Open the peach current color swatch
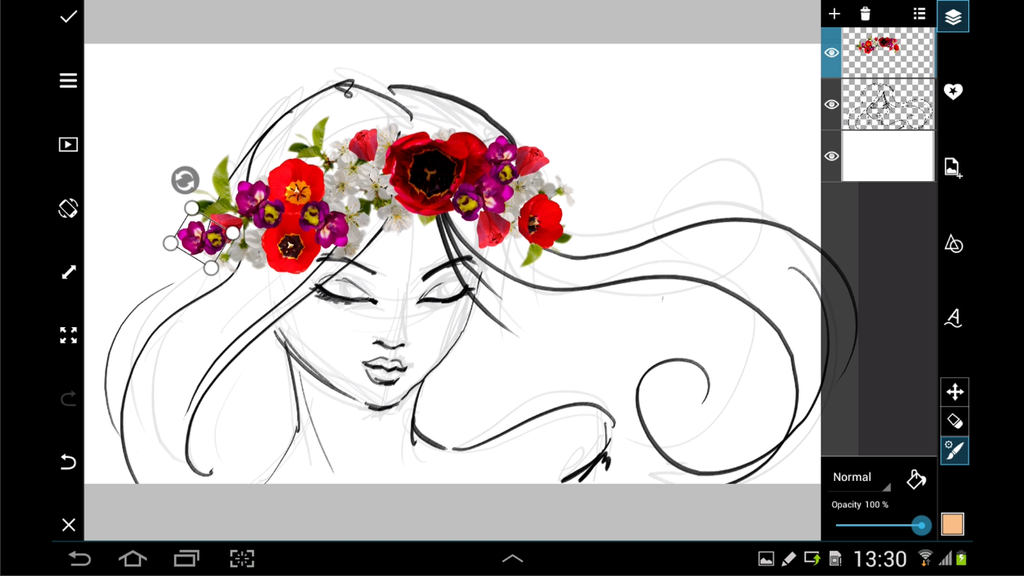 click(x=953, y=524)
